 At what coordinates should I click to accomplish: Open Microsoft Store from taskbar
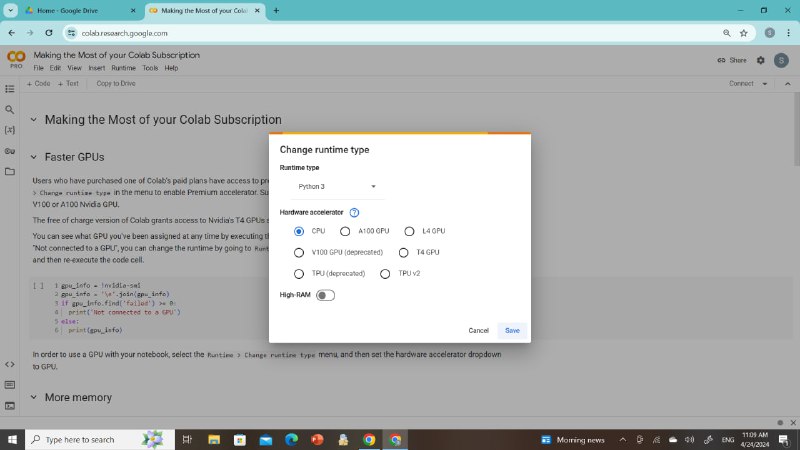pyautogui.click(x=240, y=439)
